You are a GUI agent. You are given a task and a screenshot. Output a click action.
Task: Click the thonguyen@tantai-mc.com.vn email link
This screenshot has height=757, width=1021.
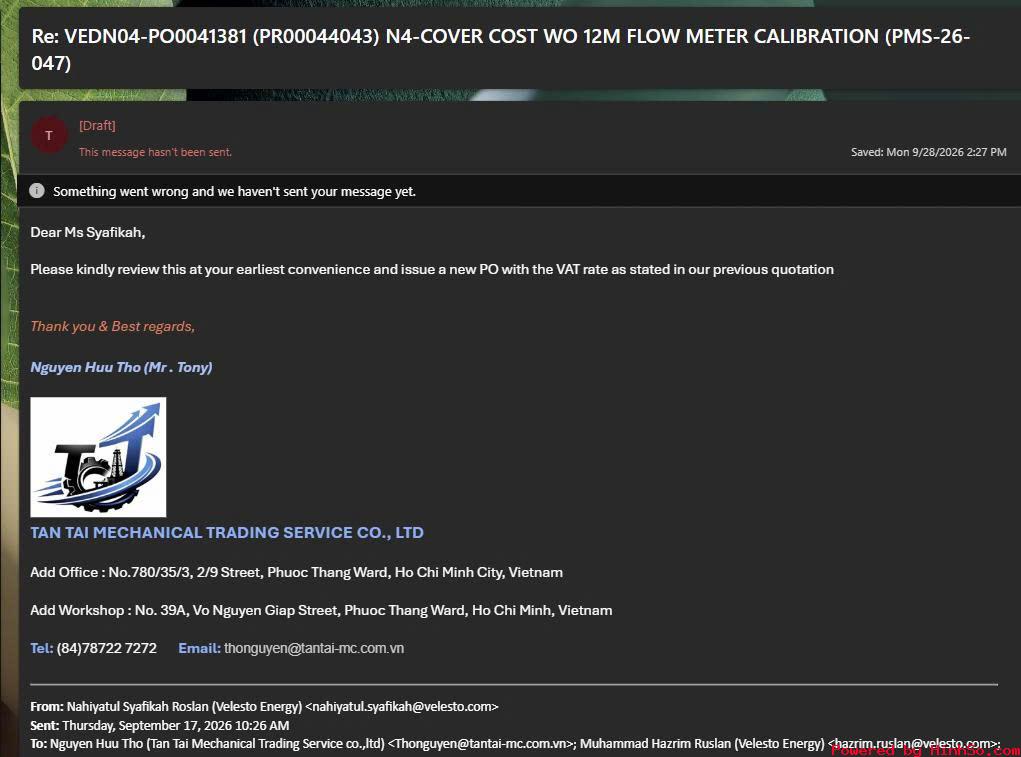[x=314, y=648]
